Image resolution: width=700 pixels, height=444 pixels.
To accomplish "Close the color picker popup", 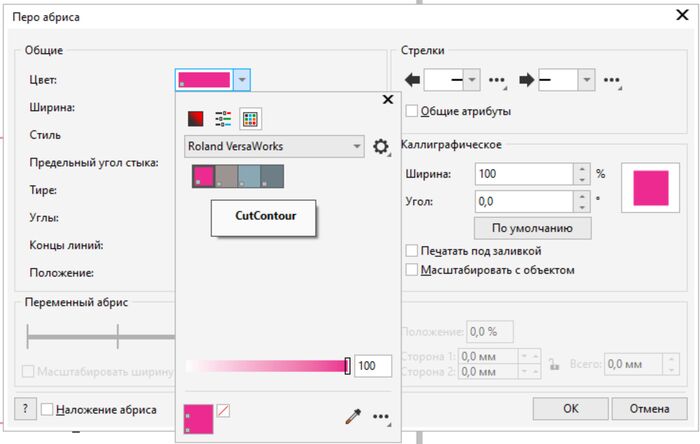I will coord(388,99).
